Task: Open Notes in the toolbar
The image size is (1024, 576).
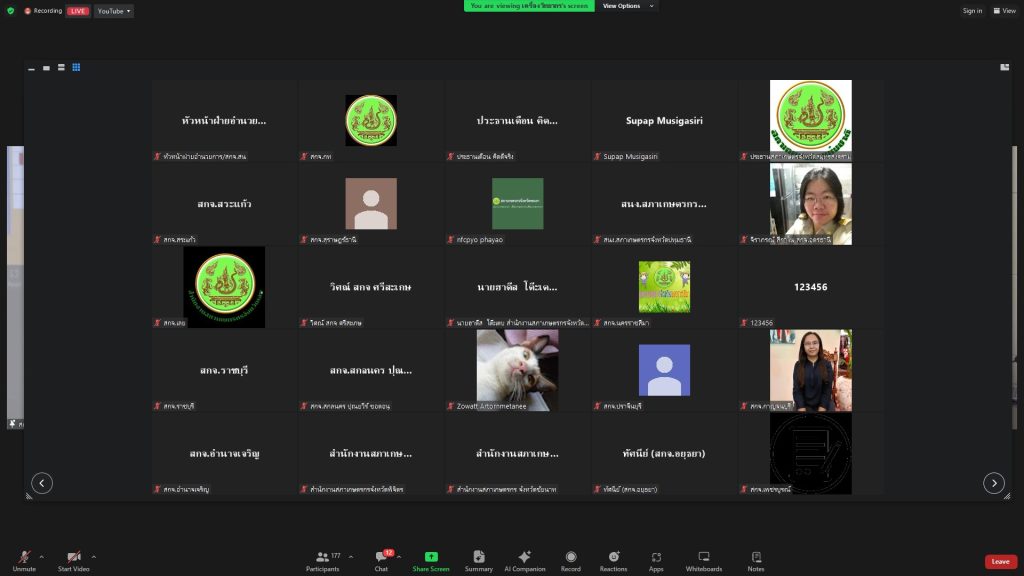Action: point(756,560)
